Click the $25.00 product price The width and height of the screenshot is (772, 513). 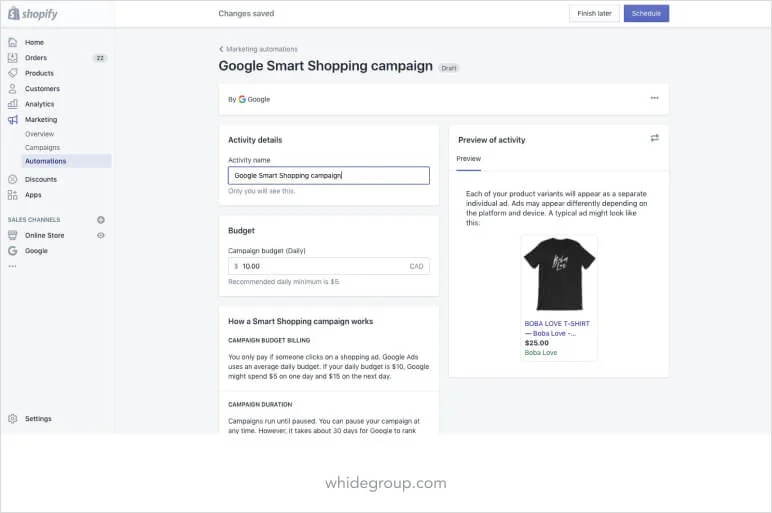click(x=536, y=343)
